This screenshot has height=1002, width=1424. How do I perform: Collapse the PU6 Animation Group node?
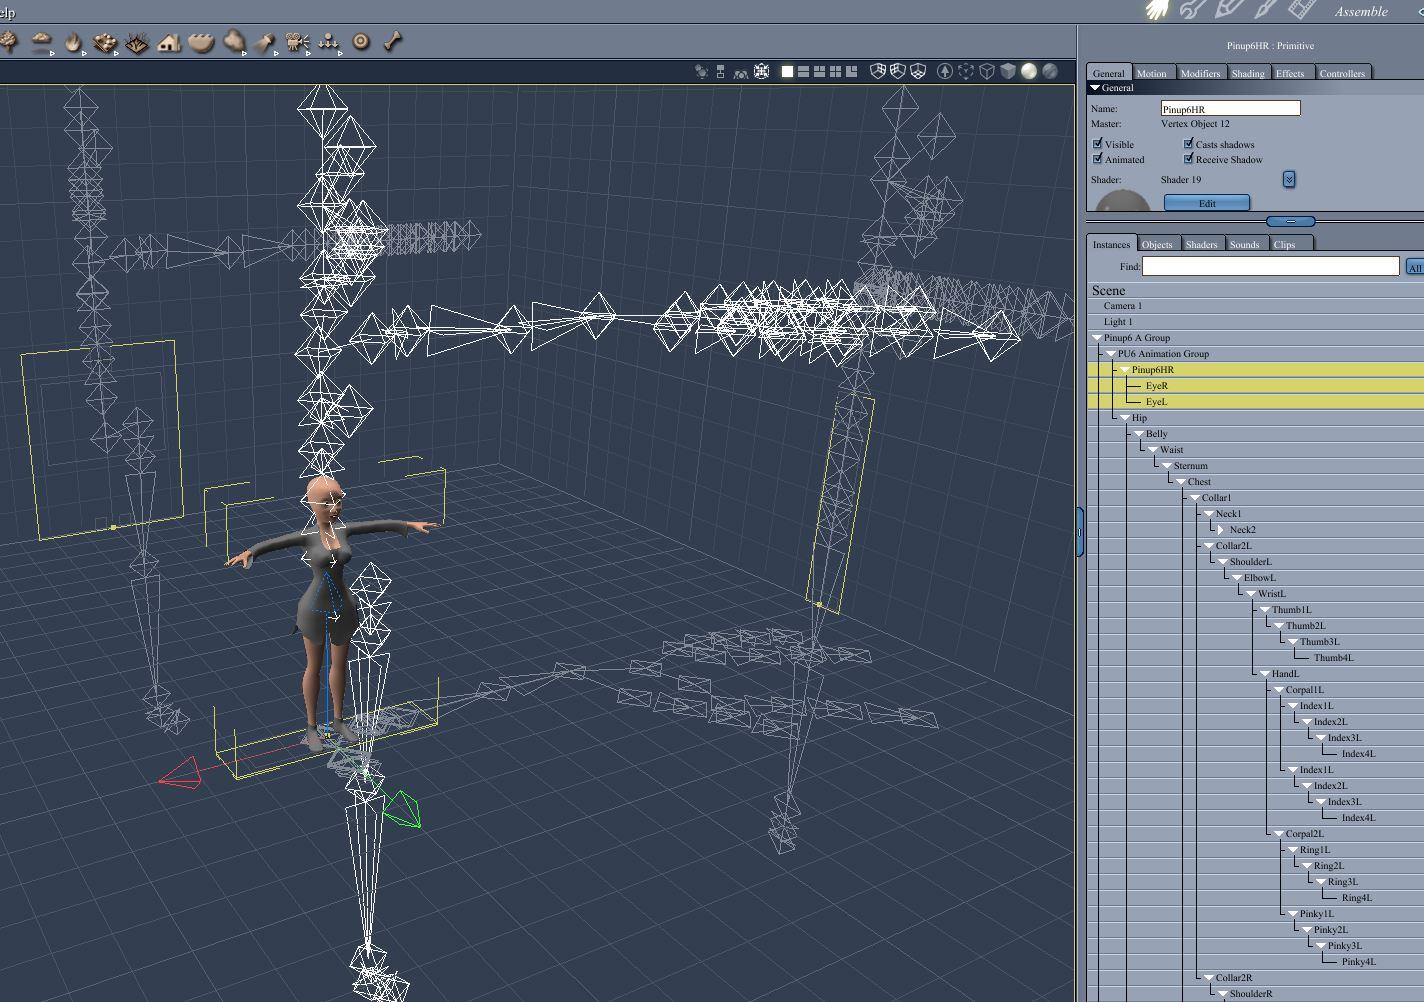1111,354
